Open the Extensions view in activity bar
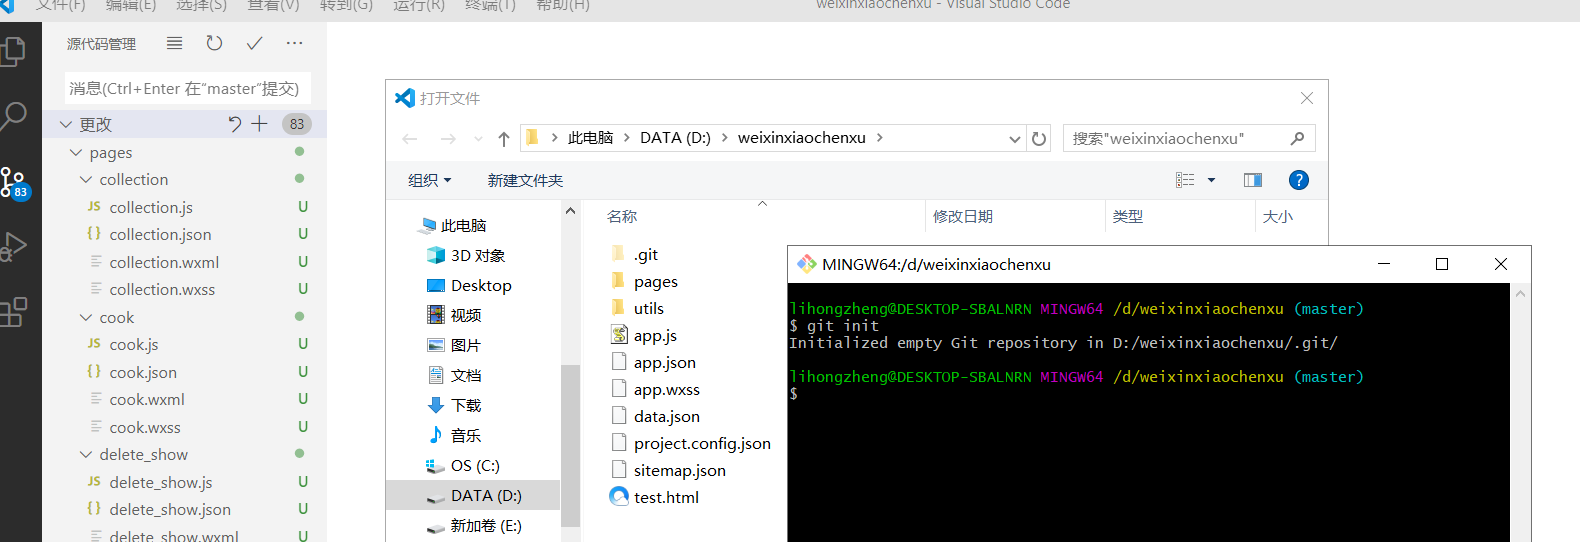 pyautogui.click(x=14, y=312)
